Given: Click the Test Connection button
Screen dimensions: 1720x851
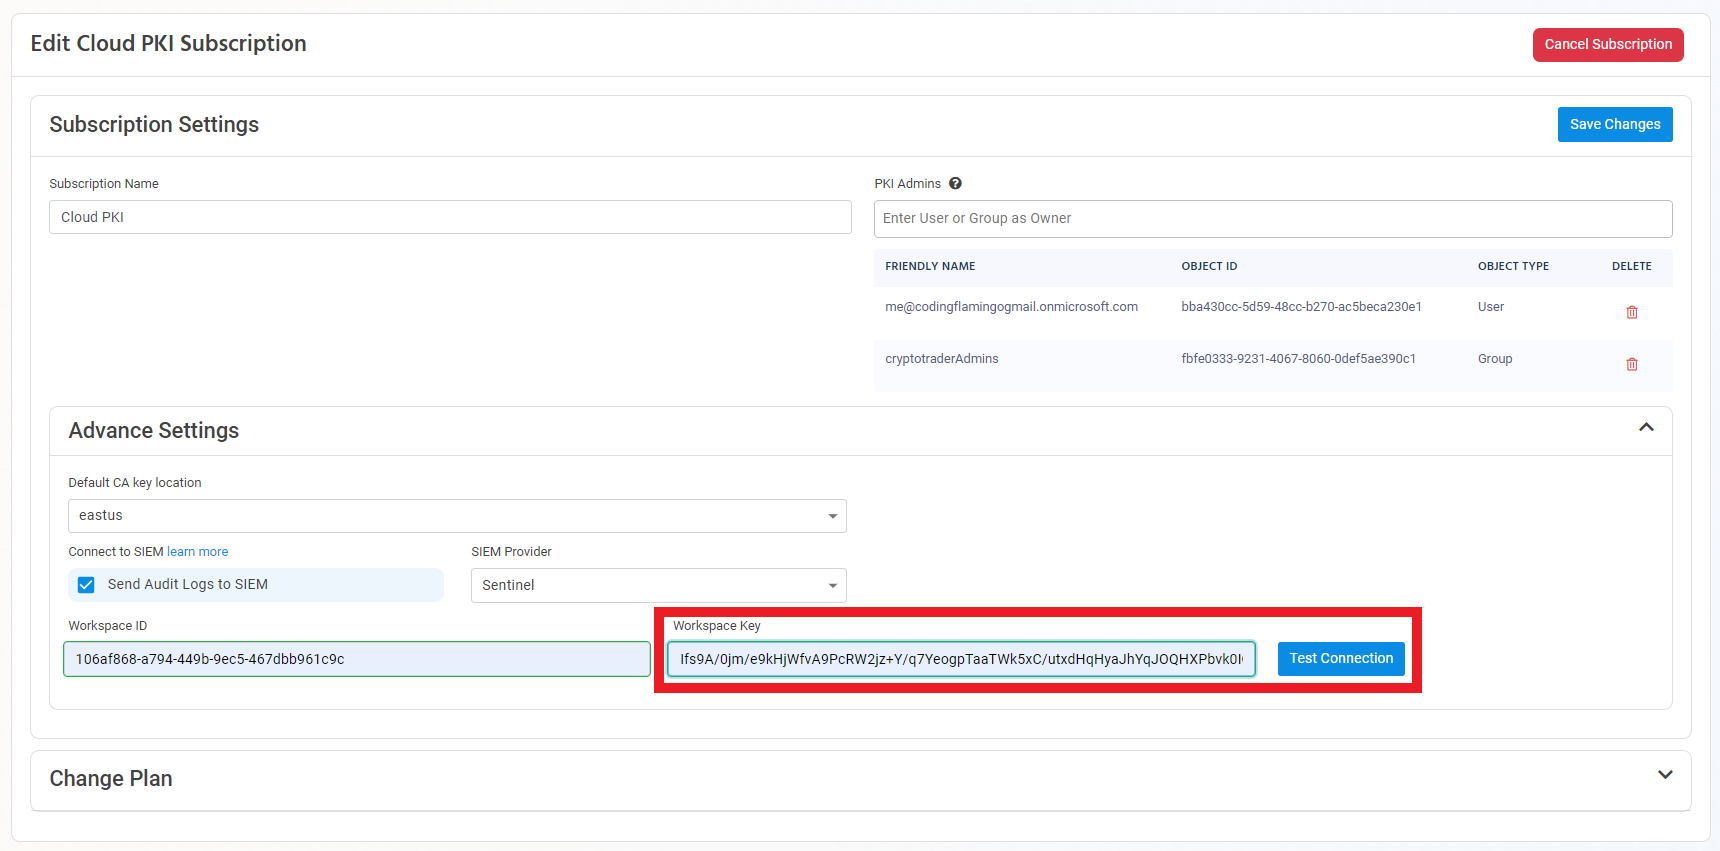Looking at the screenshot, I should coord(1341,659).
